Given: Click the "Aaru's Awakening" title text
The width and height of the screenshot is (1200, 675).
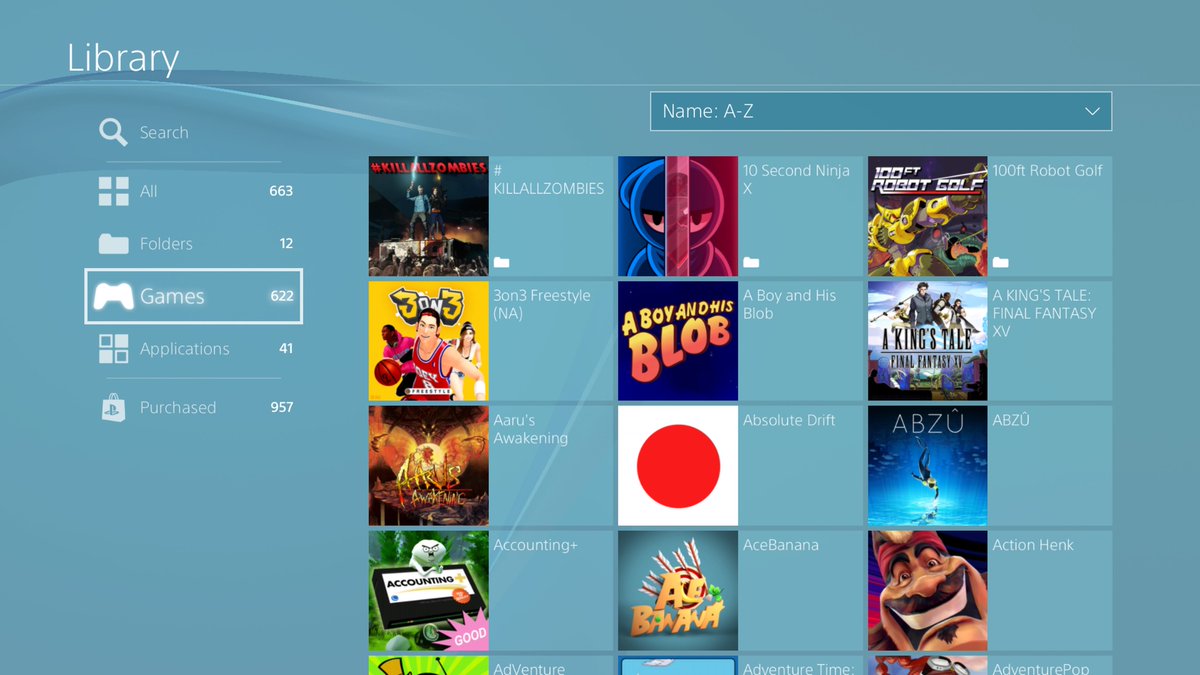Looking at the screenshot, I should point(531,429).
